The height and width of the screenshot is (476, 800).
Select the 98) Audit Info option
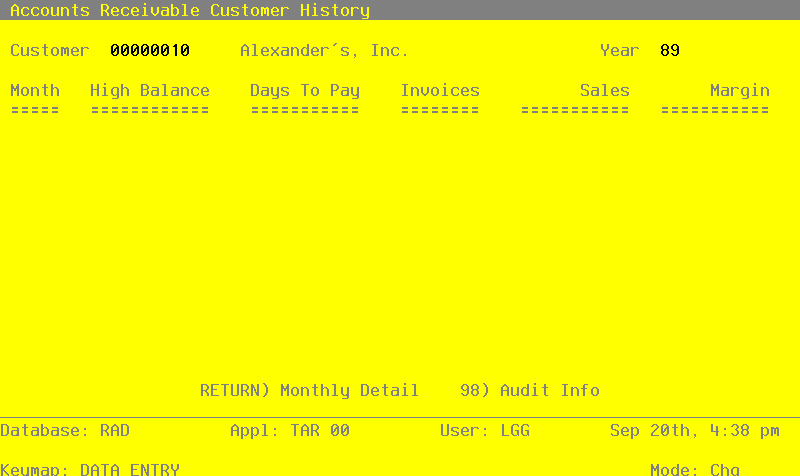(530, 390)
